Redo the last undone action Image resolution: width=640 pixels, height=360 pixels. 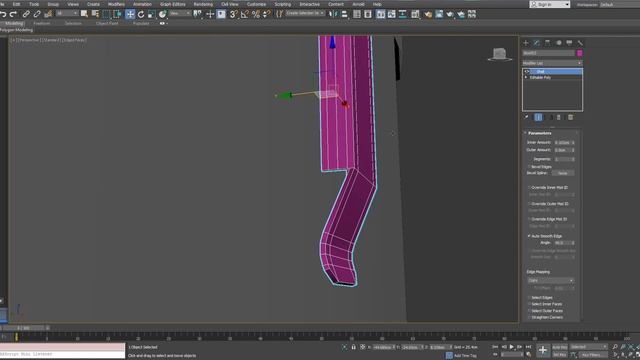[x=13, y=14]
